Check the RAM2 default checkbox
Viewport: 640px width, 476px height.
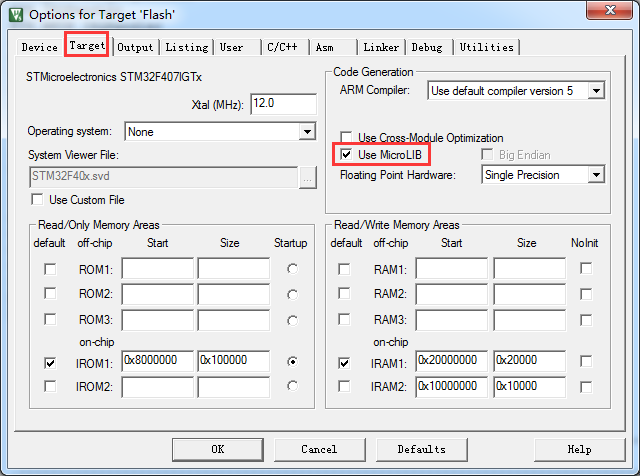[344, 294]
